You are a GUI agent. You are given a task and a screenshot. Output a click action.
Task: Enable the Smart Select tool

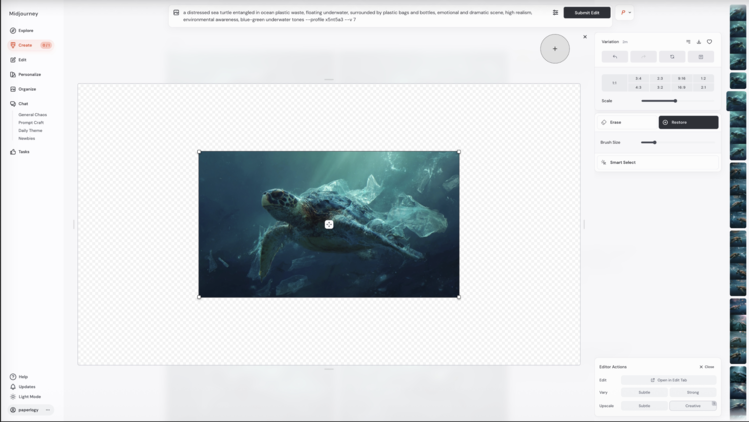(657, 162)
